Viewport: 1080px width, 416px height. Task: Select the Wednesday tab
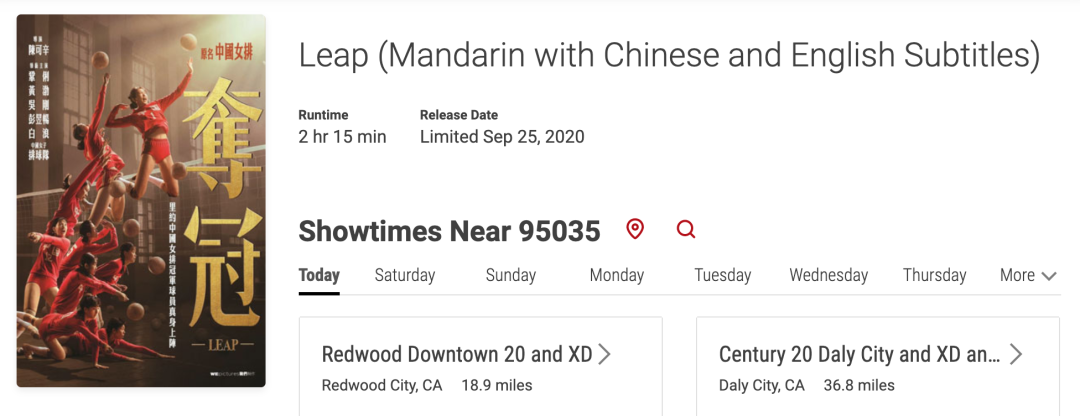pos(829,275)
